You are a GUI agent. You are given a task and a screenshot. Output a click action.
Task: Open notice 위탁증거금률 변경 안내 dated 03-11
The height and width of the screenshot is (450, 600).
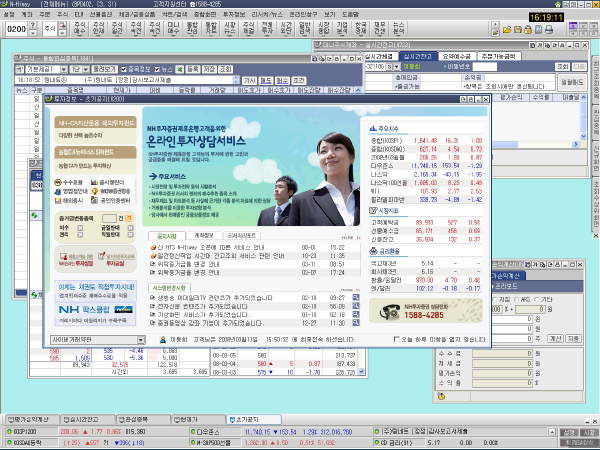(x=188, y=264)
